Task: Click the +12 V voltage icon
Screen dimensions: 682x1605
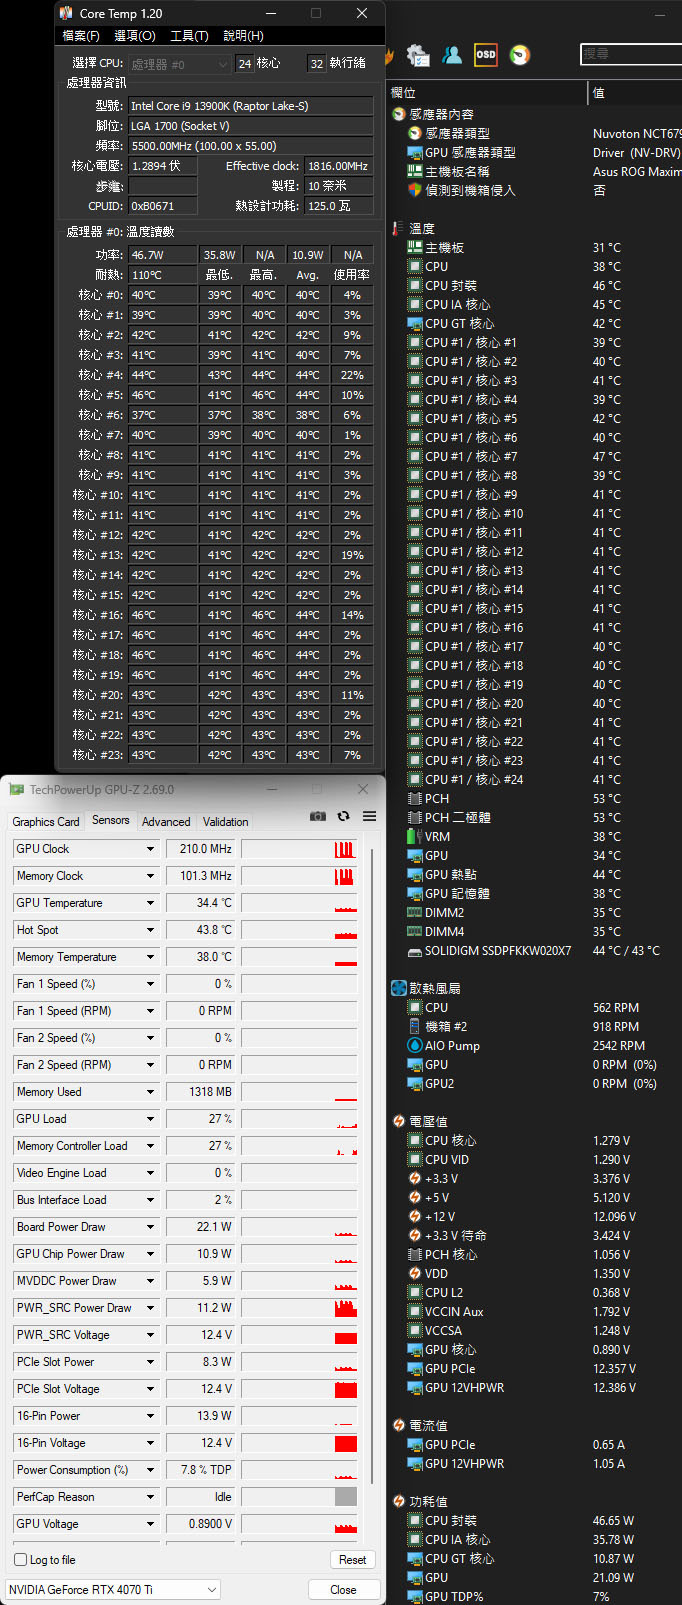Action: coord(415,1216)
